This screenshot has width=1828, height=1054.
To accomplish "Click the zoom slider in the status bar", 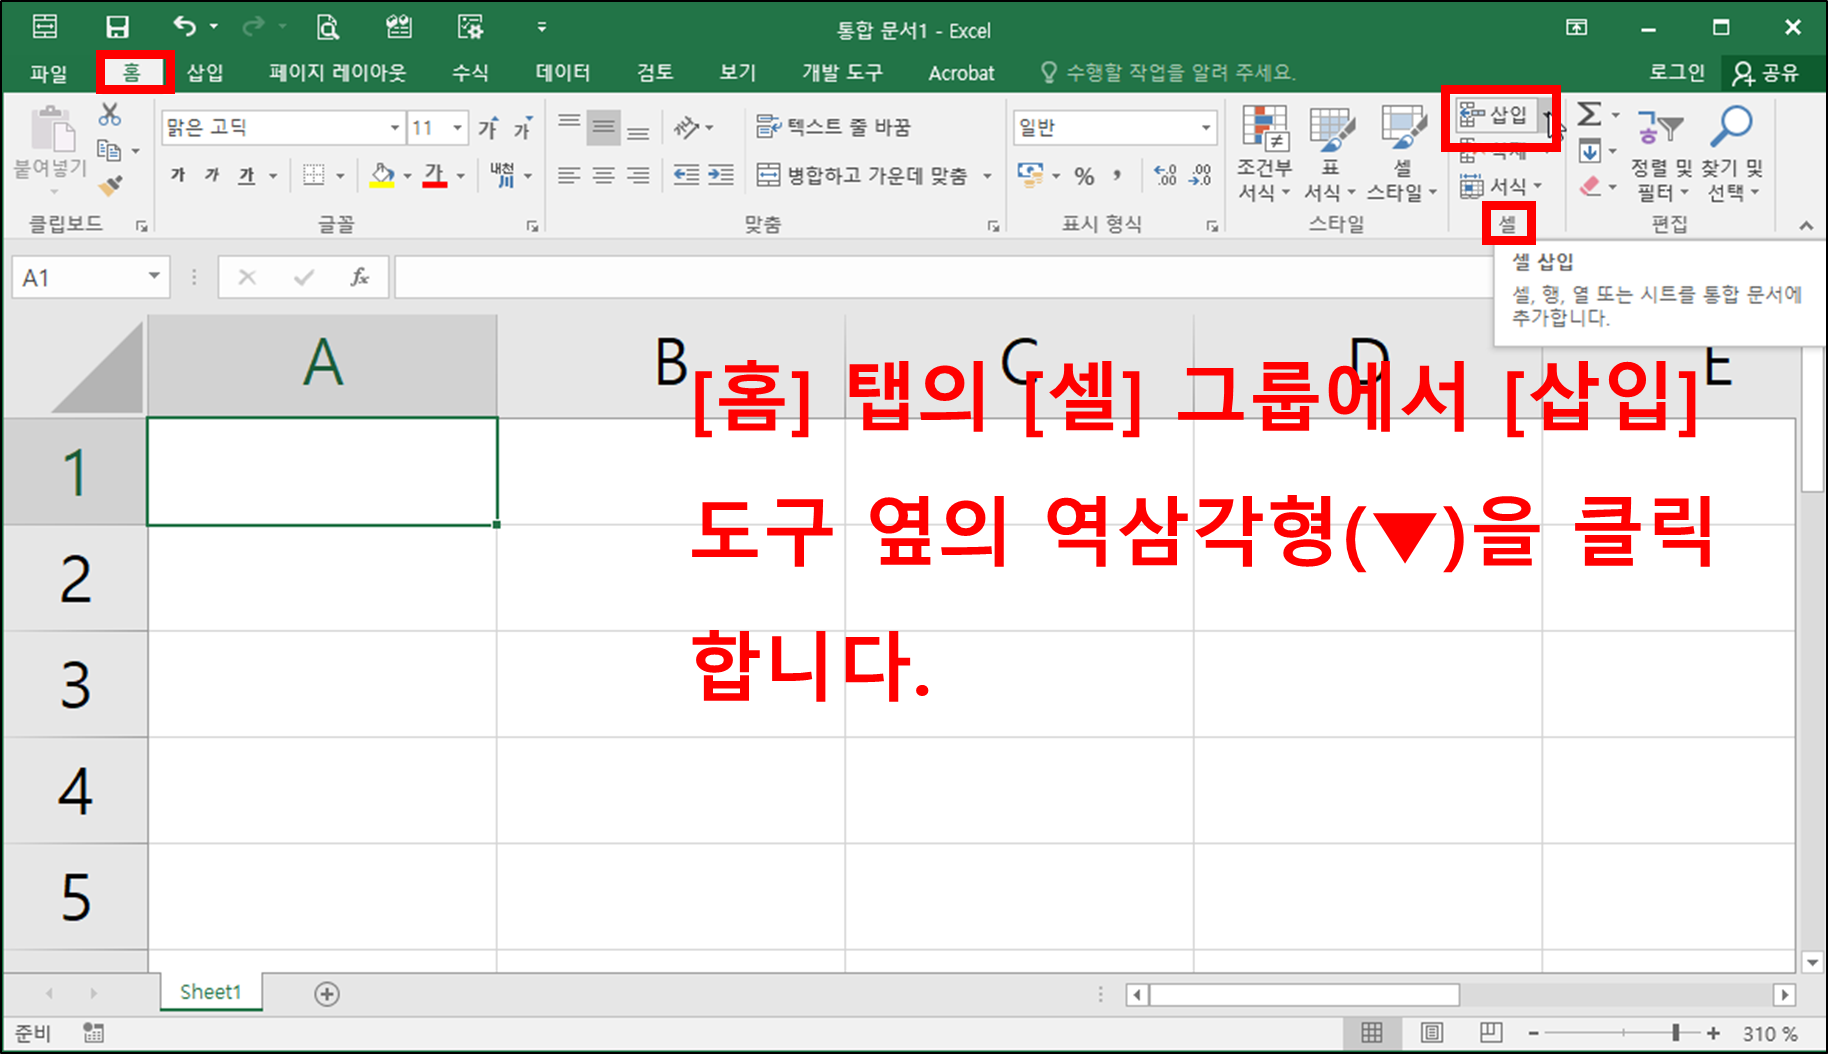I will pos(1623,1033).
